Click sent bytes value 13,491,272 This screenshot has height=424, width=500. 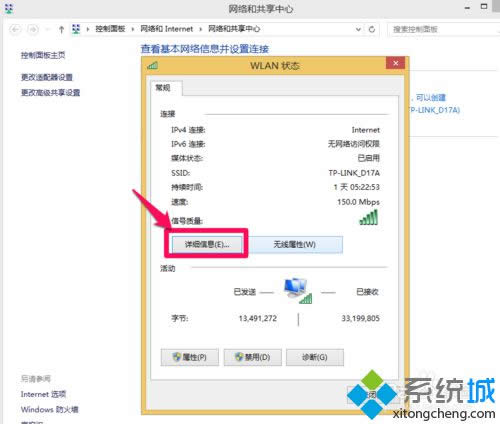point(258,318)
